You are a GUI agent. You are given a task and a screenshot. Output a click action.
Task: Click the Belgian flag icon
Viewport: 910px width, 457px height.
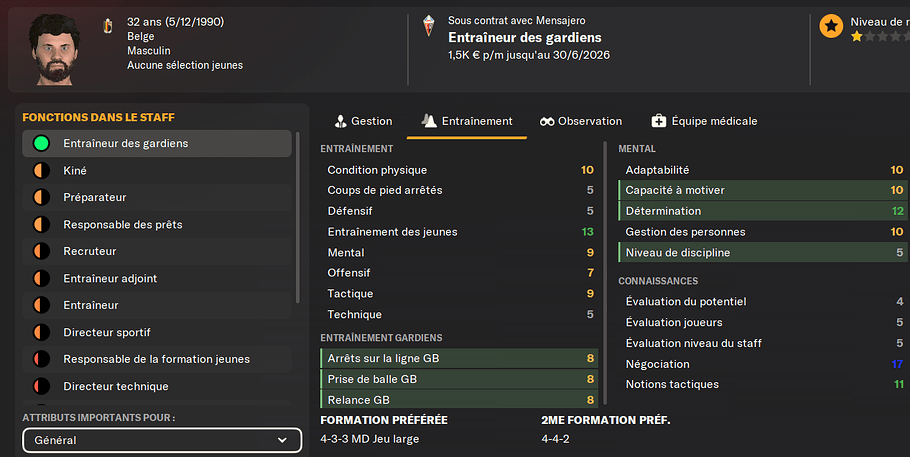107,26
